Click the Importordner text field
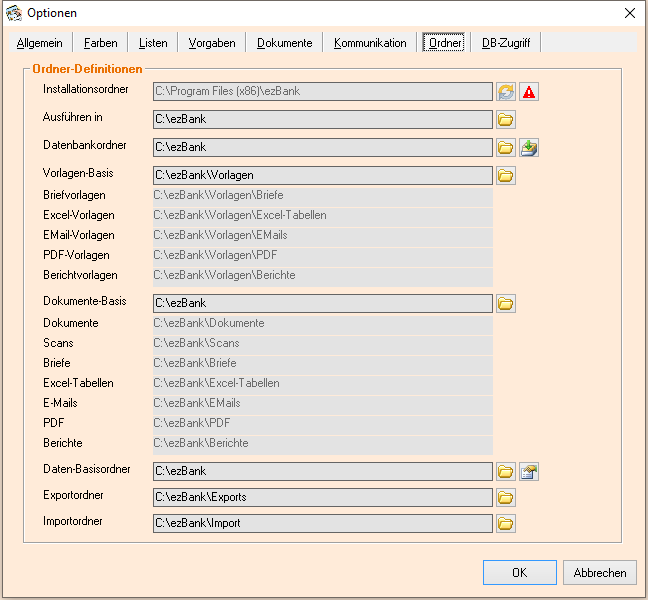 tap(322, 523)
